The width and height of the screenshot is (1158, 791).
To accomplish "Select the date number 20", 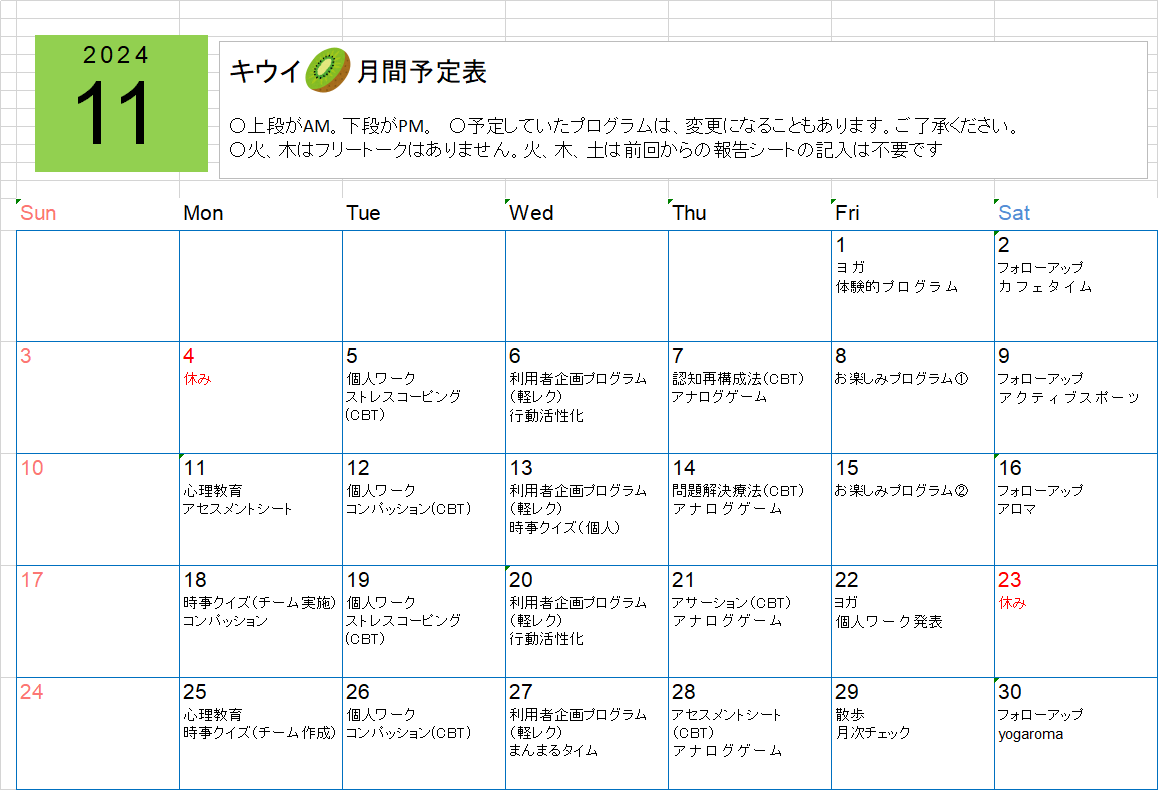I will (x=521, y=581).
